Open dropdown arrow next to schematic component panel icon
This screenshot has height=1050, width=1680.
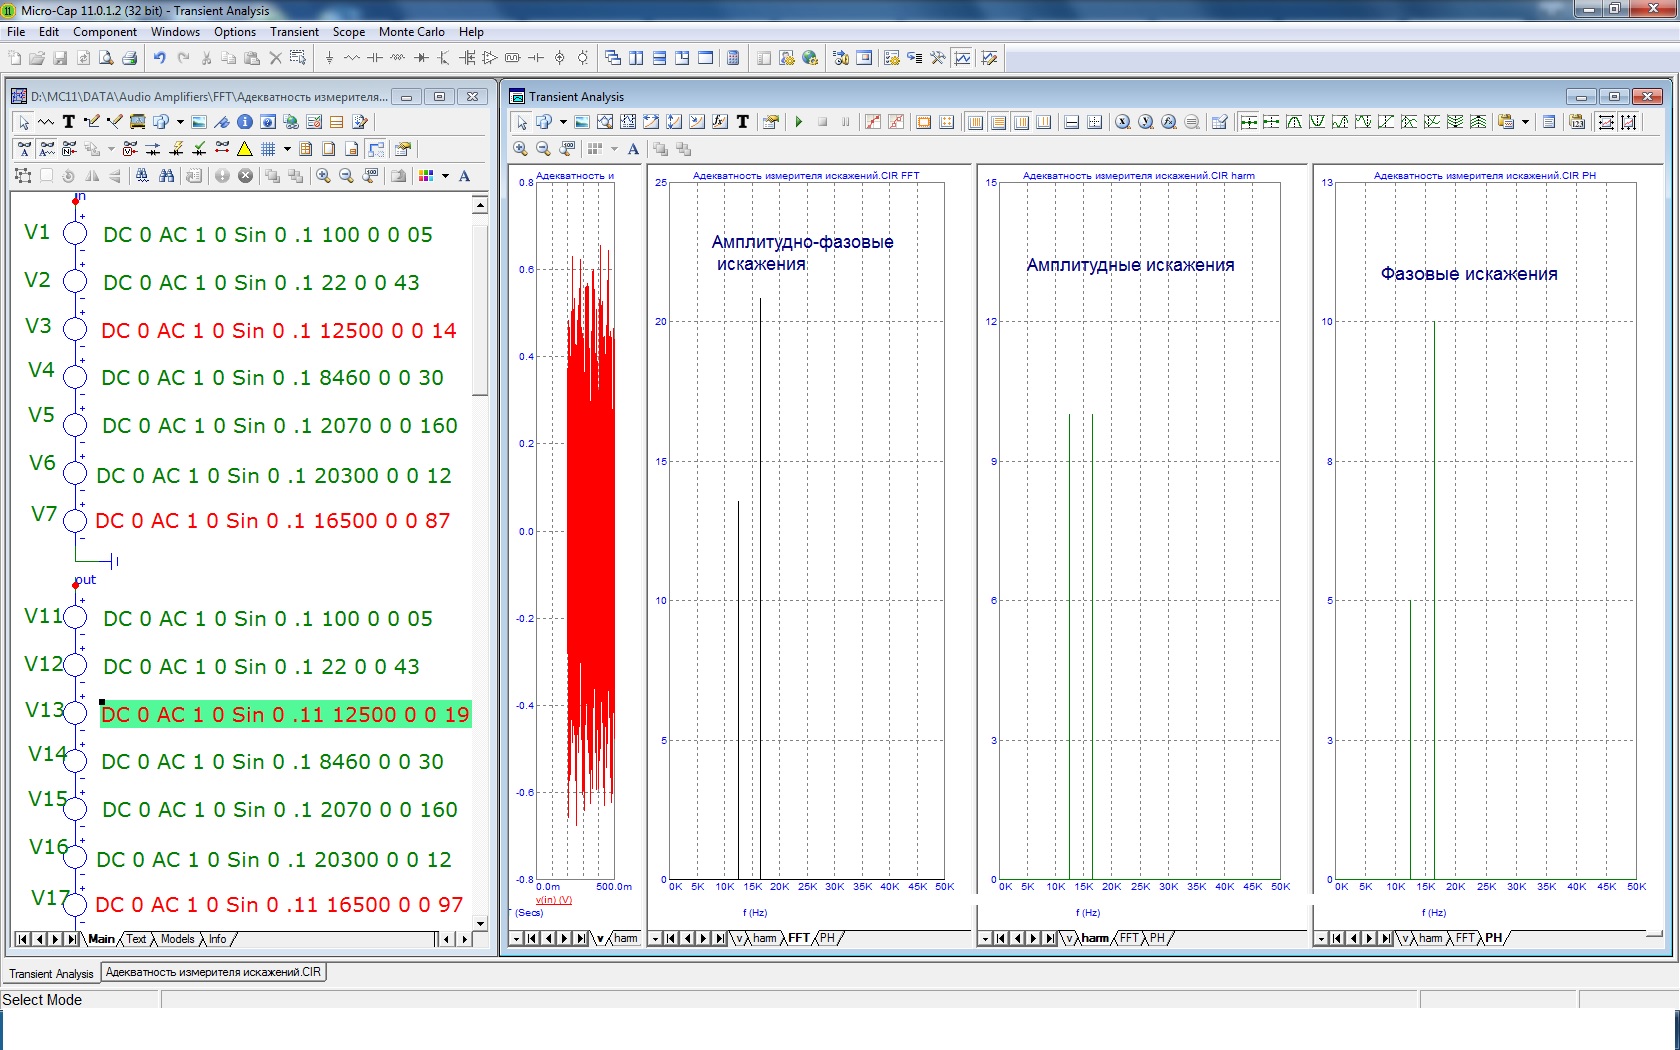(x=180, y=122)
